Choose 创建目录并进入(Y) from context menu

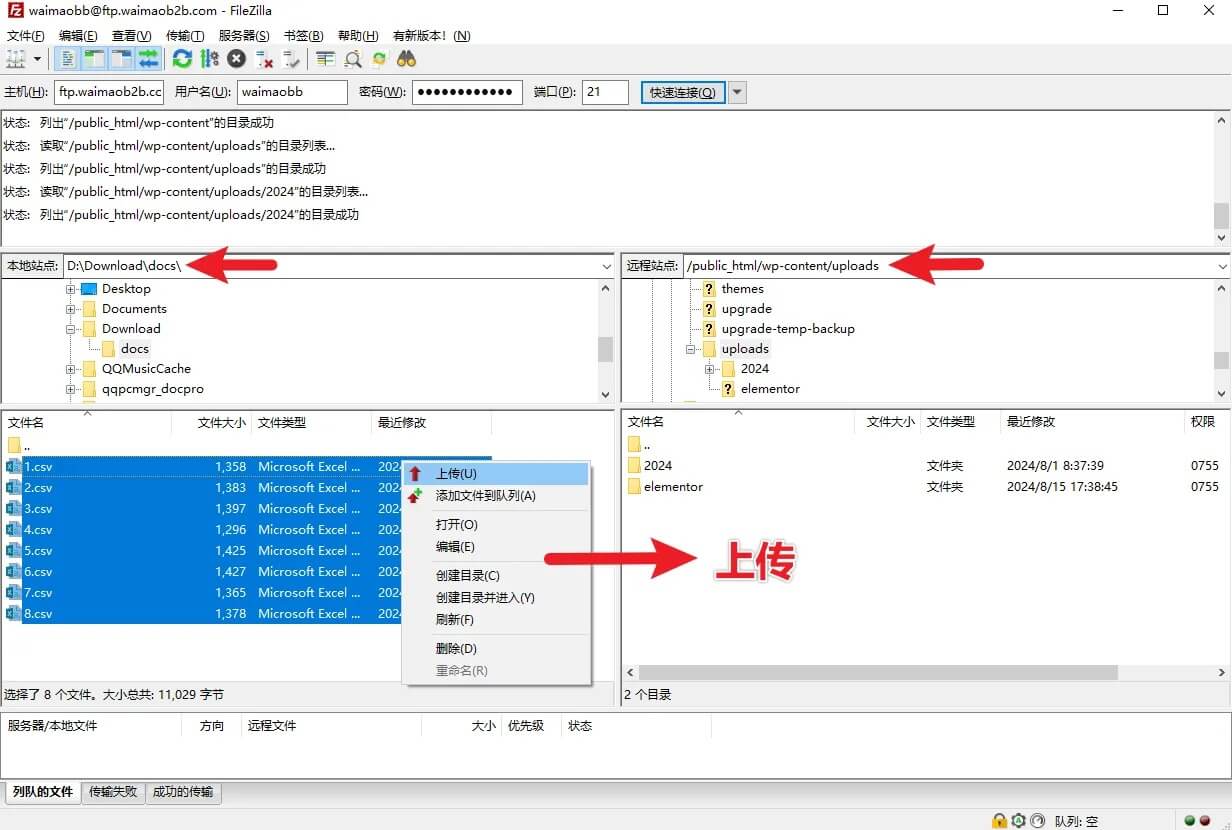point(496,598)
